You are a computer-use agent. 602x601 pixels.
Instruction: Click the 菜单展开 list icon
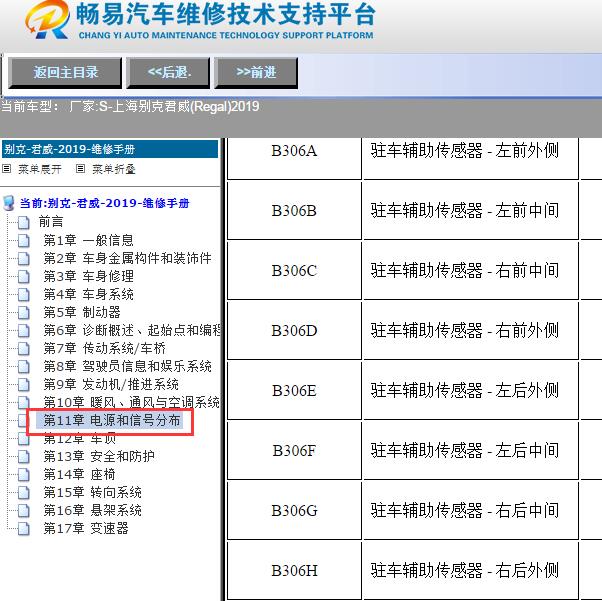[7, 169]
